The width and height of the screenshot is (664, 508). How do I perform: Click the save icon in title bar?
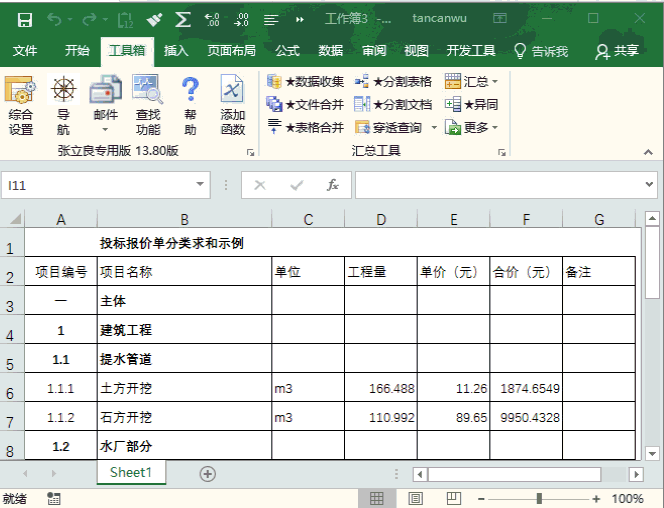click(24, 19)
